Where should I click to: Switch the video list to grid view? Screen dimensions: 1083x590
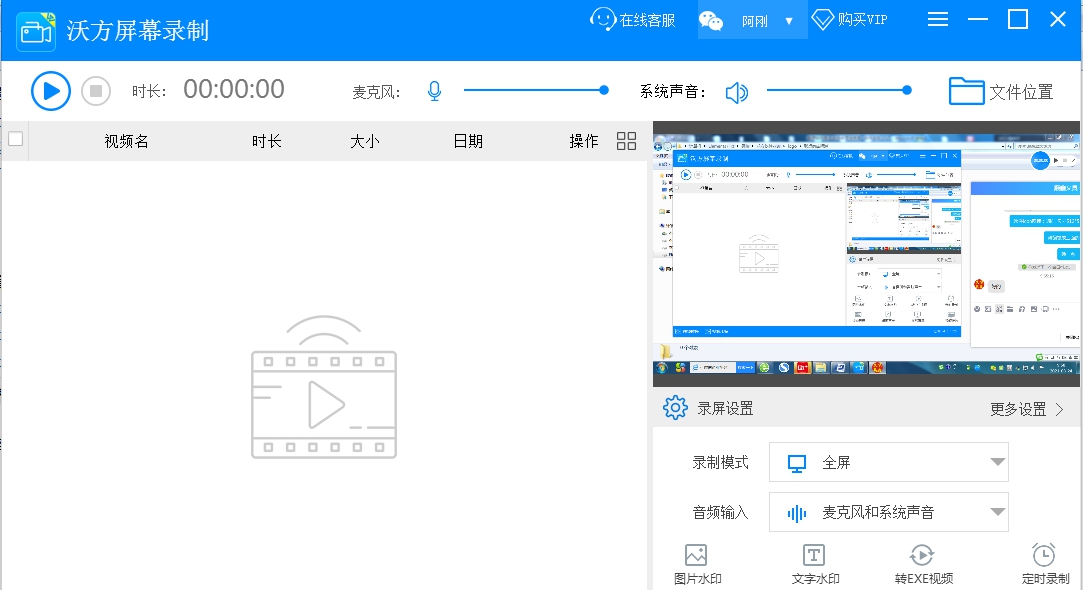tap(626, 141)
